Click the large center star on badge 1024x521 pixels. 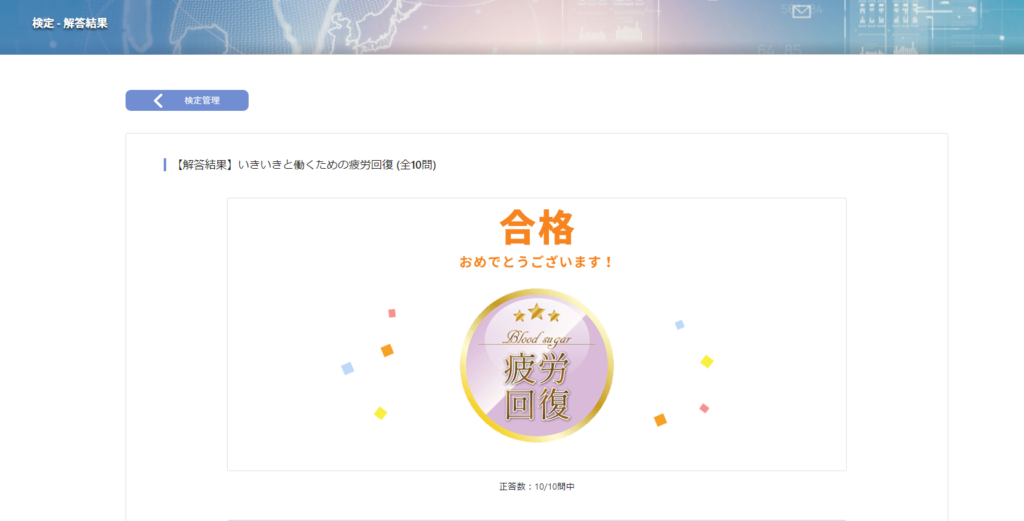point(537,311)
